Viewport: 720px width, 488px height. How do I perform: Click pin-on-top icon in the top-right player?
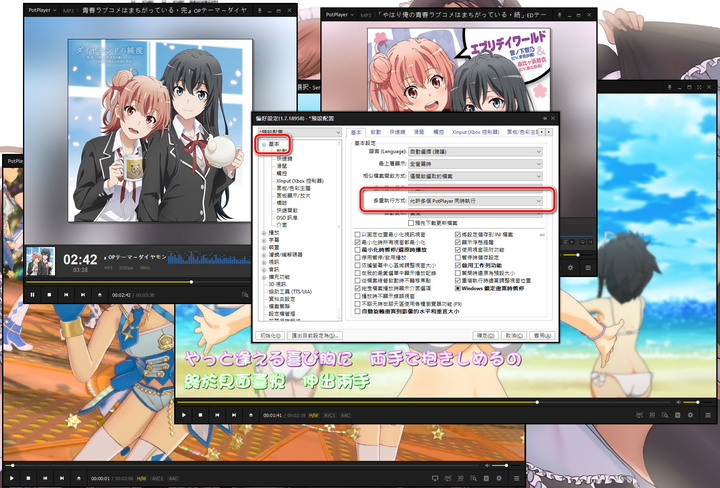tap(559, 15)
